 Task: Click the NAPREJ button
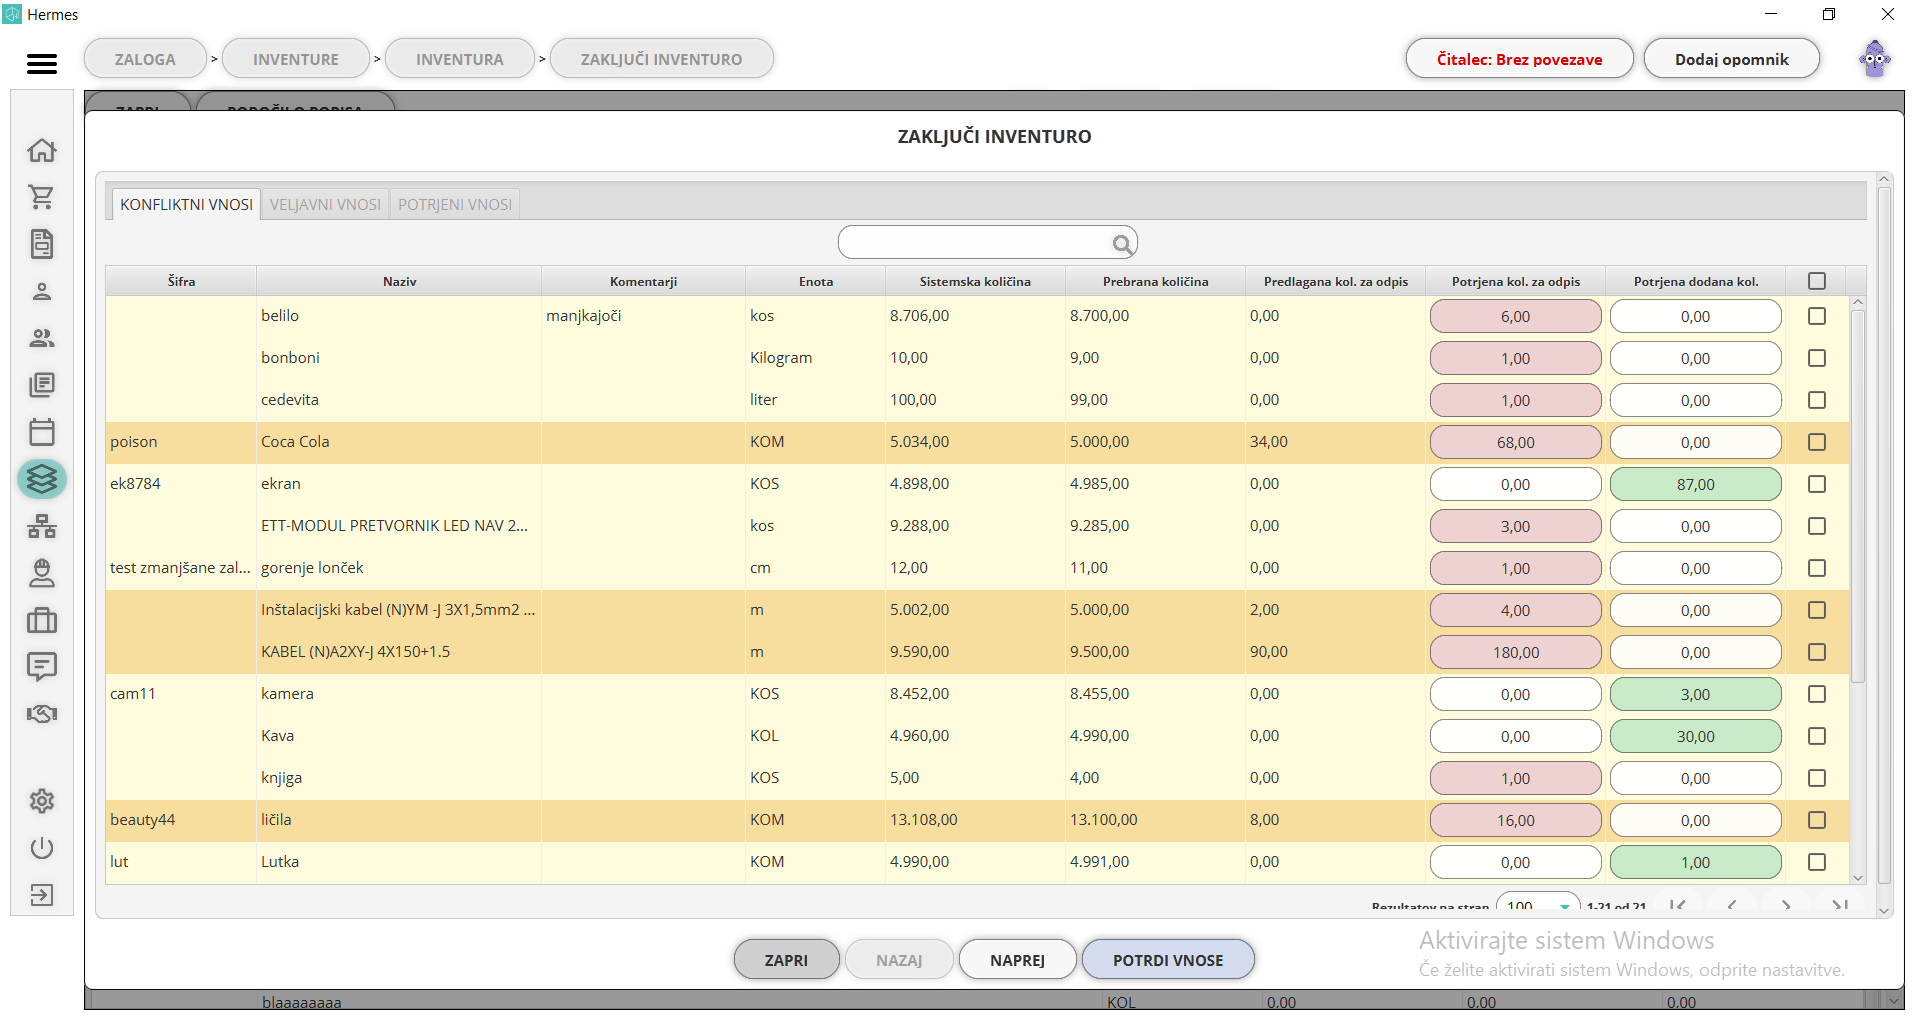coord(1017,960)
